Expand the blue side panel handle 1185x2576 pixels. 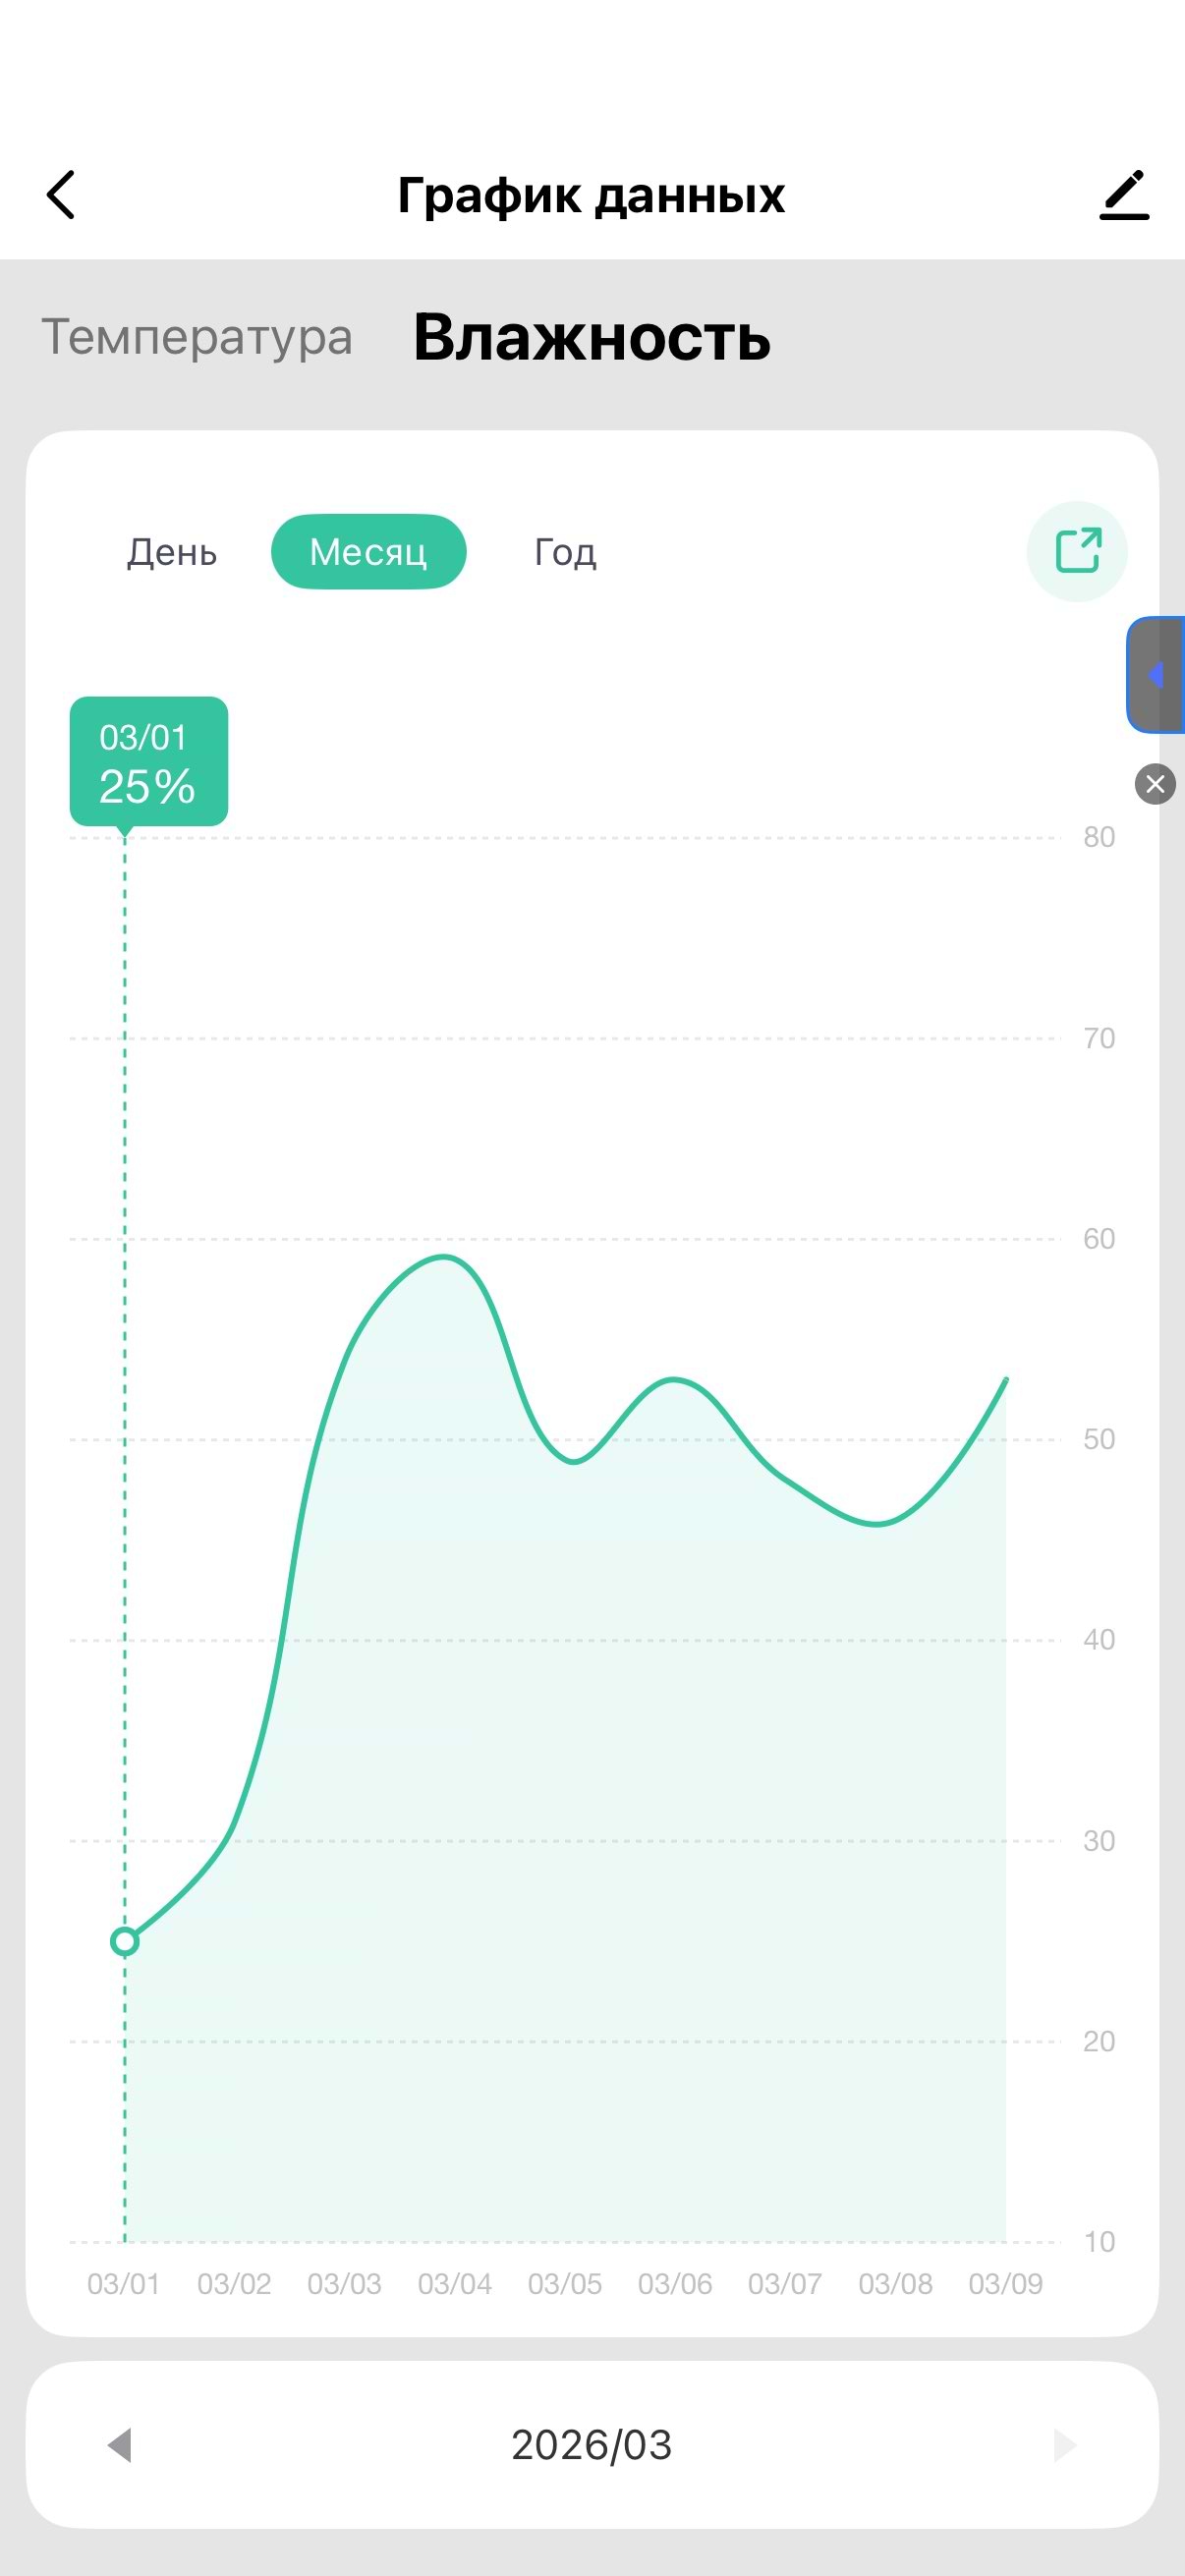(x=1157, y=675)
